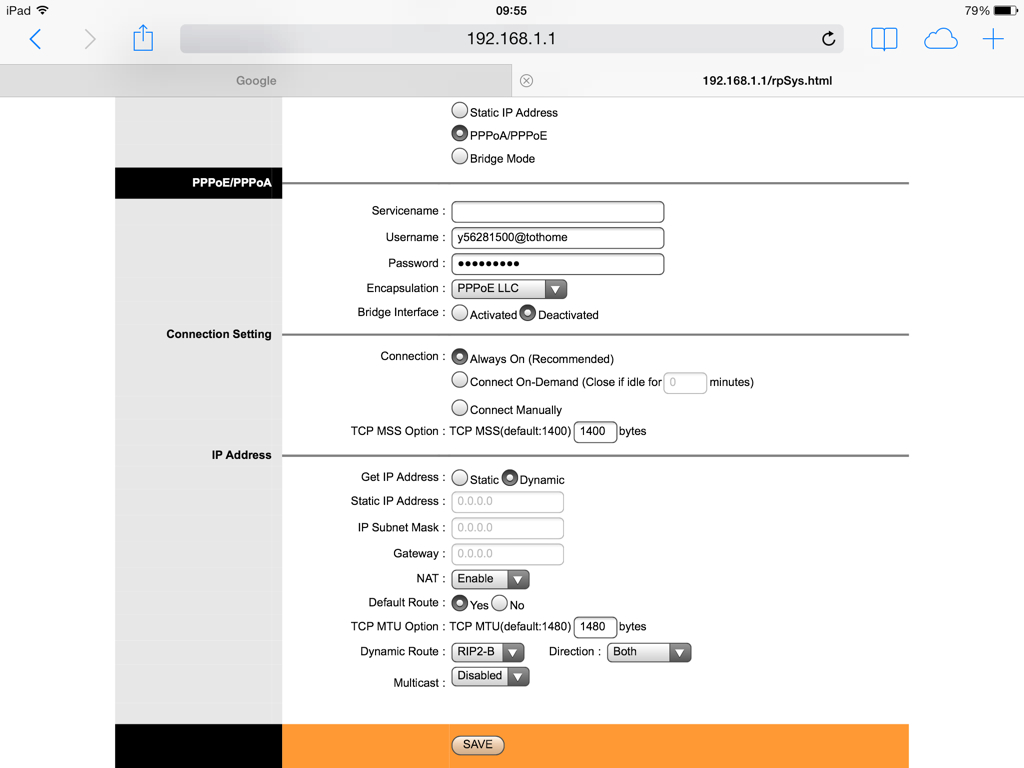
Task: Open the Direction Both dropdown
Action: tap(649, 652)
